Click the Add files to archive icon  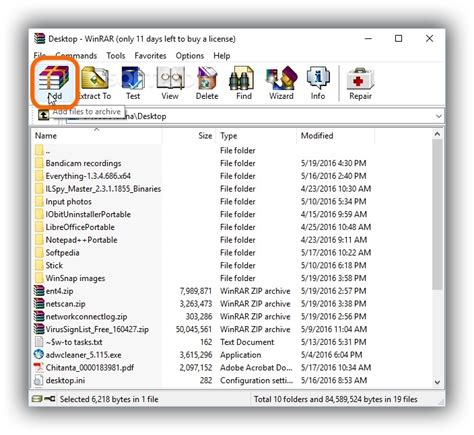[x=54, y=78]
